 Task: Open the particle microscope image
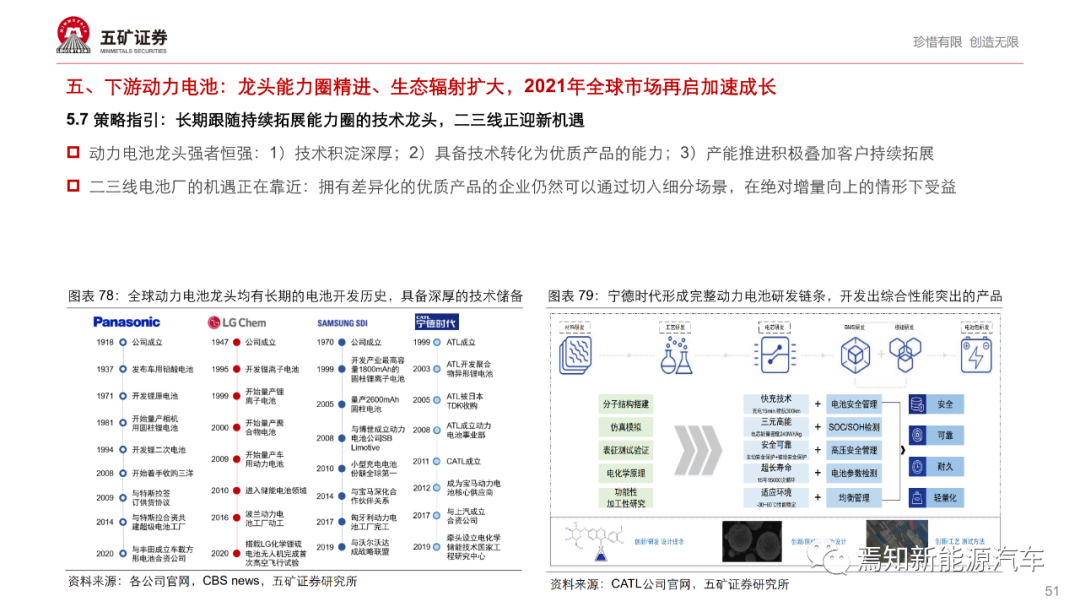click(751, 542)
